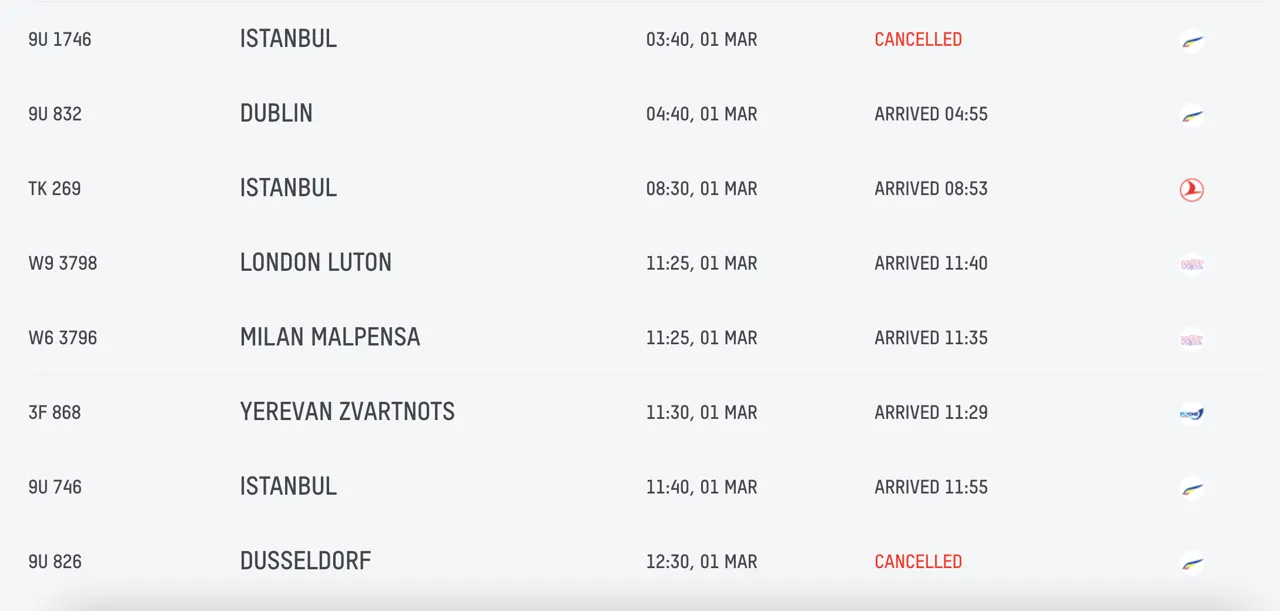Click the DUSSELDORF destination name
This screenshot has width=1280, height=611.
(x=305, y=561)
